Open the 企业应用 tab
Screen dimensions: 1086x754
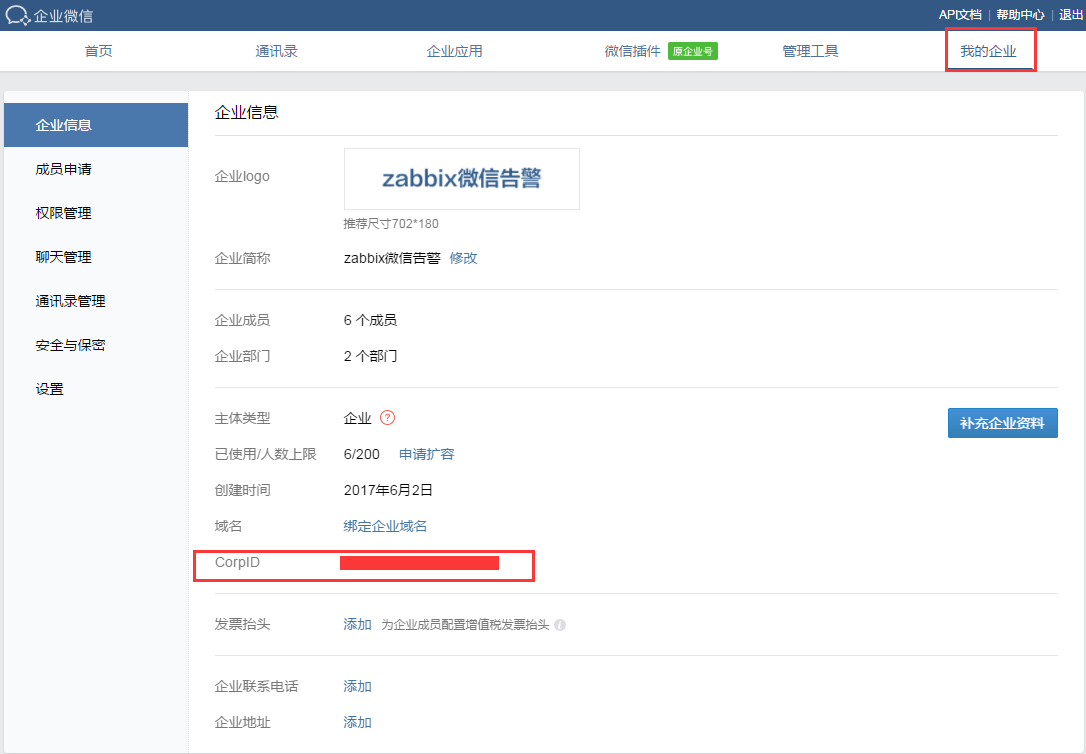click(454, 51)
